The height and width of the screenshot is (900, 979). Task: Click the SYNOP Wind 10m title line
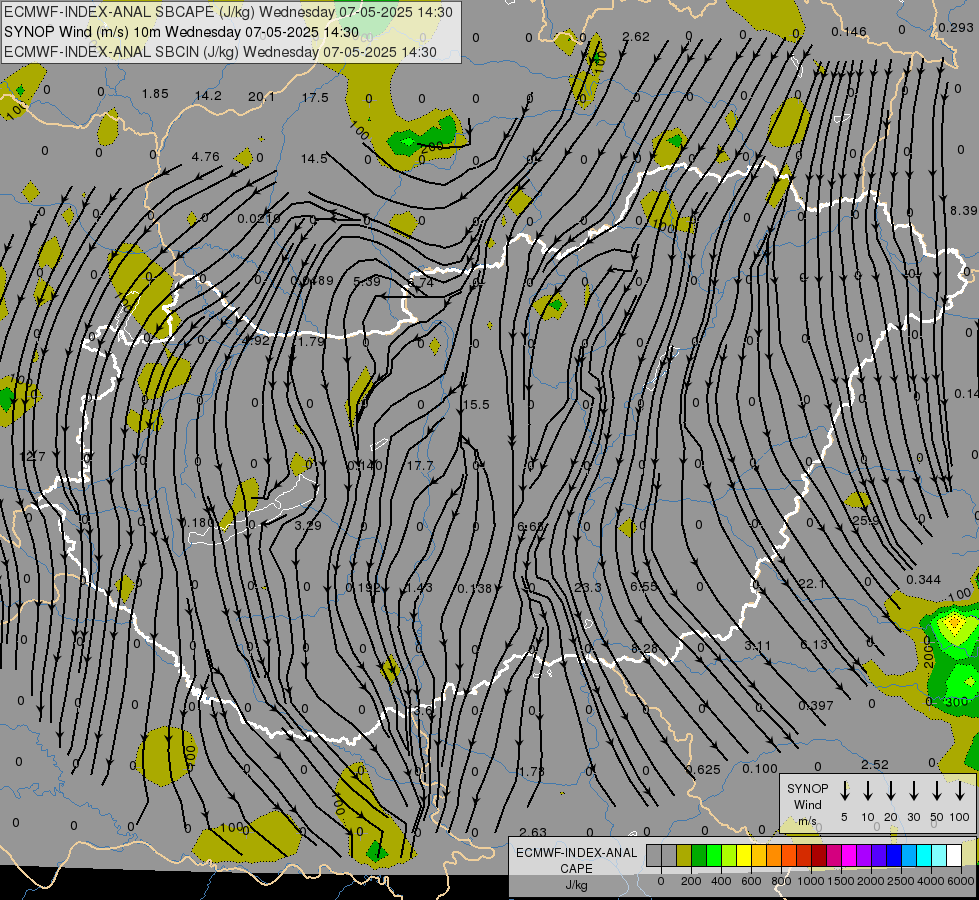(181, 32)
